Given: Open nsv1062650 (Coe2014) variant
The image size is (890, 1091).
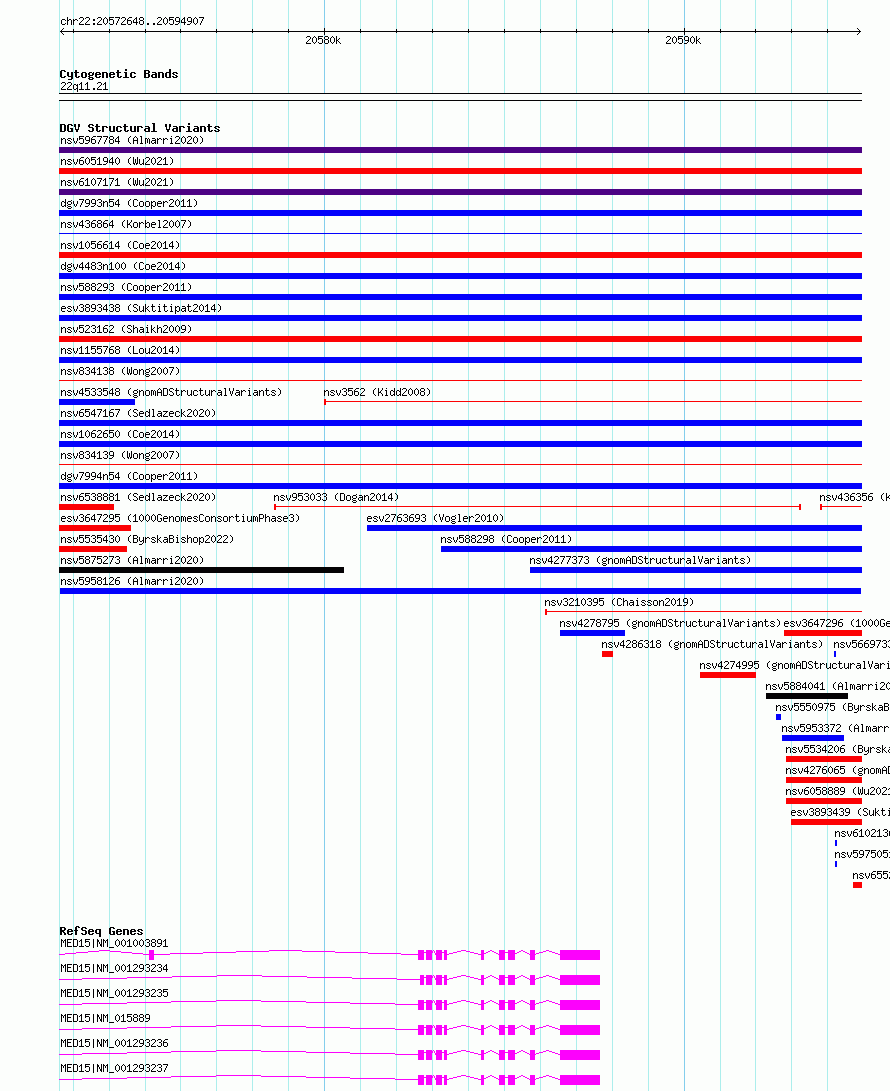Looking at the screenshot, I should (x=120, y=433).
